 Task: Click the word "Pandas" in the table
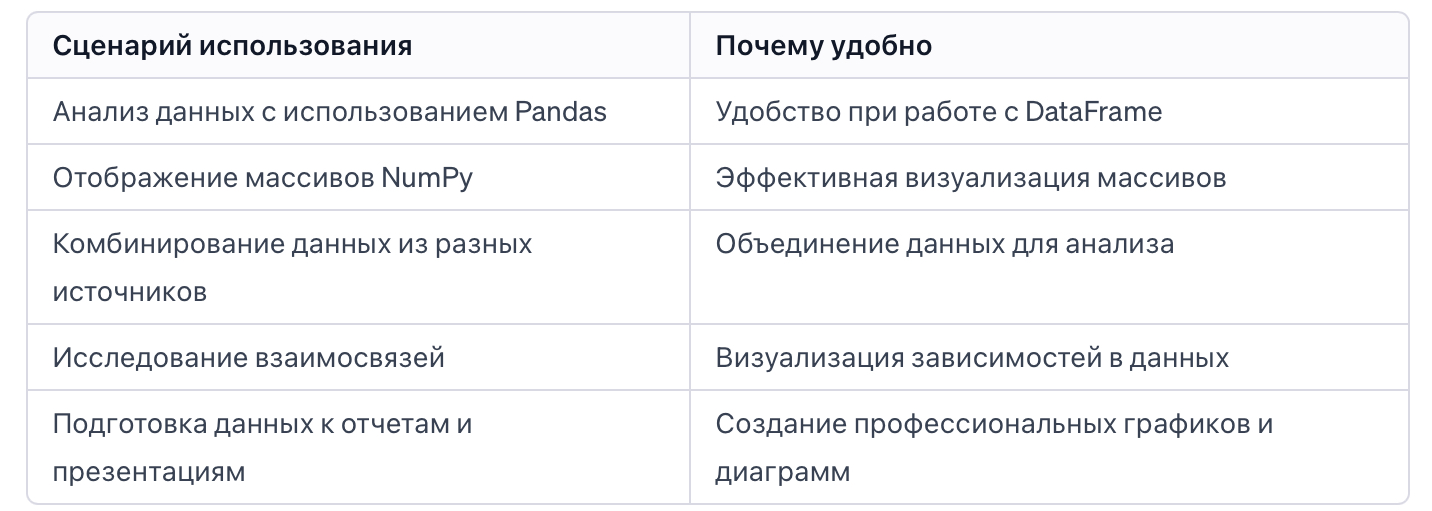click(x=561, y=111)
